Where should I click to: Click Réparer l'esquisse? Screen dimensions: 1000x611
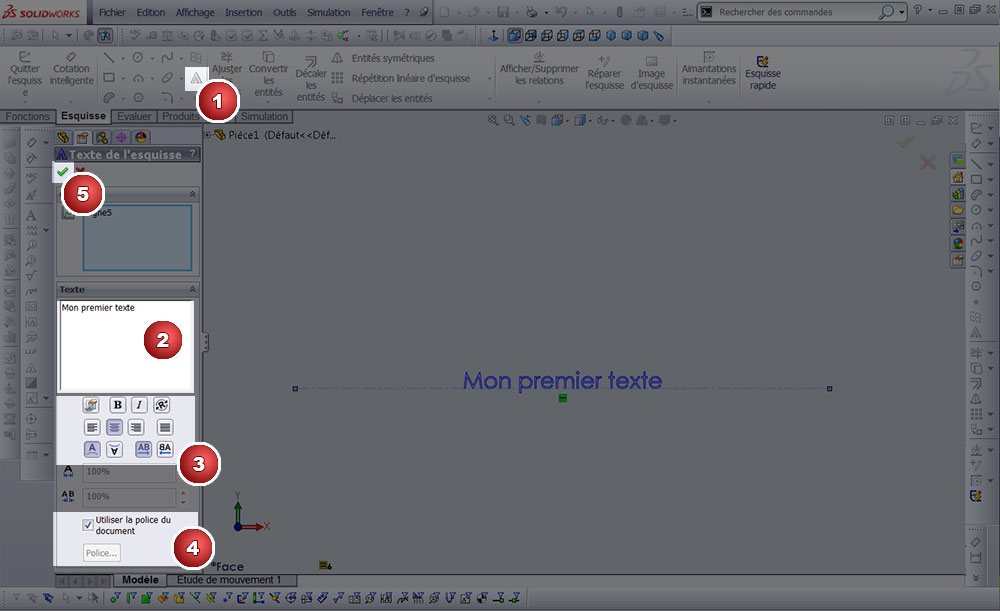[x=604, y=74]
